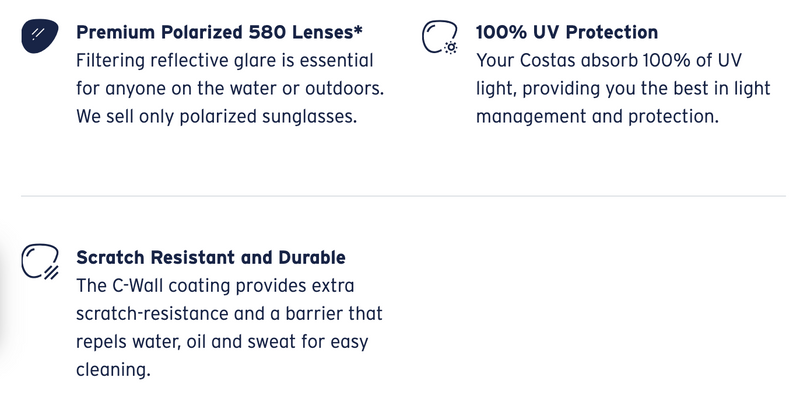Click the word 'C-Wall' in the coating description
The width and height of the screenshot is (800, 405).
(138, 286)
